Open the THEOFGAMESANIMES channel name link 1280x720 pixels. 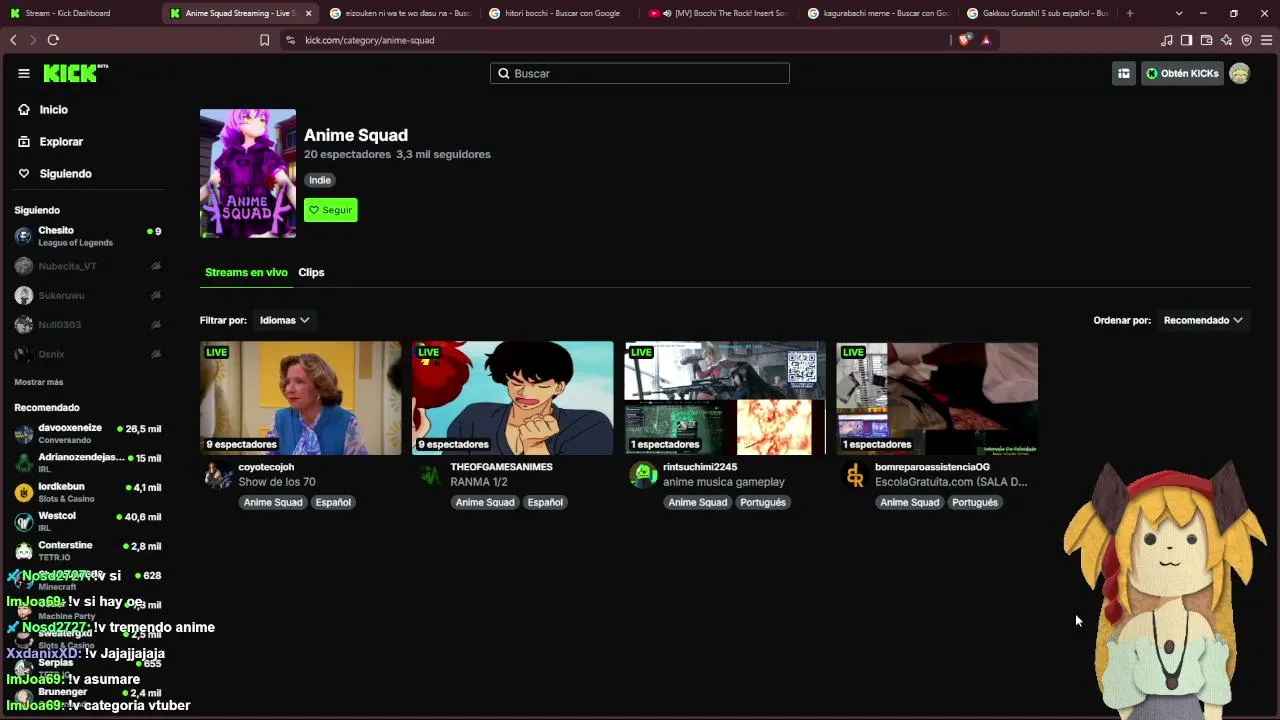point(501,467)
